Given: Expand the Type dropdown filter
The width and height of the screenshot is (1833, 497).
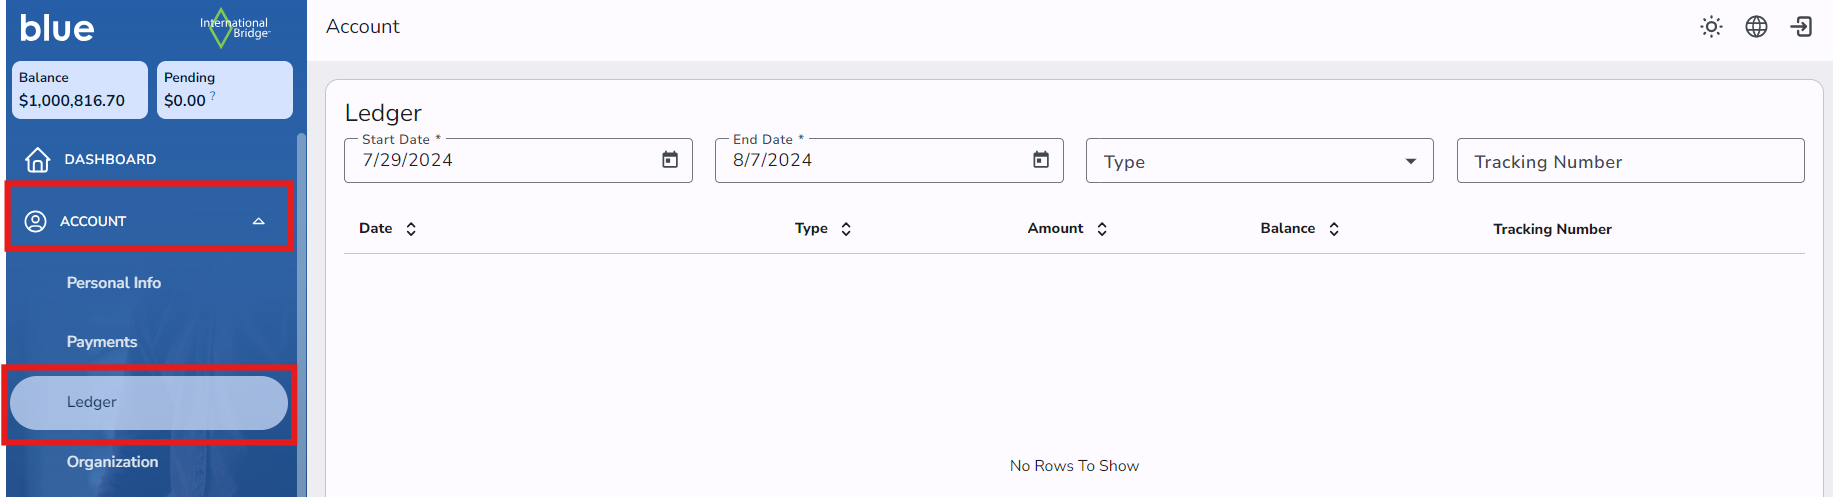Looking at the screenshot, I should point(1410,162).
